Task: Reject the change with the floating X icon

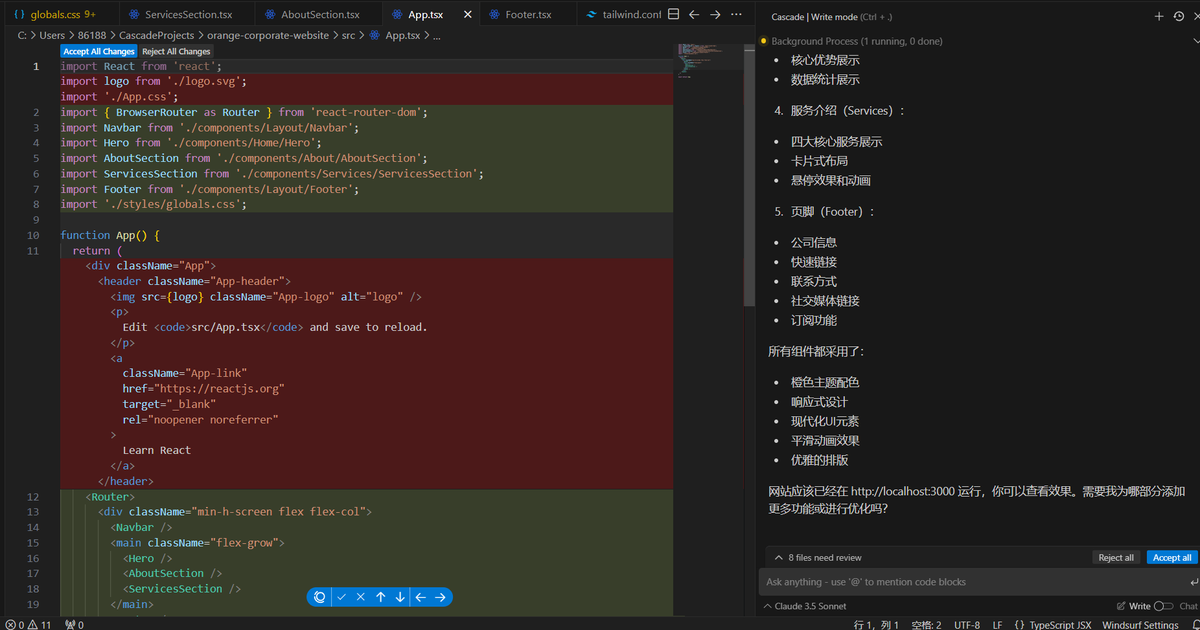Action: click(361, 597)
